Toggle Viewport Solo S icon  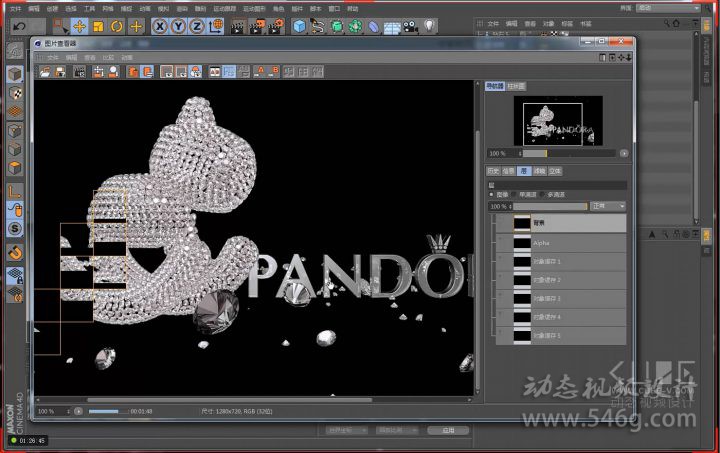click(x=15, y=229)
